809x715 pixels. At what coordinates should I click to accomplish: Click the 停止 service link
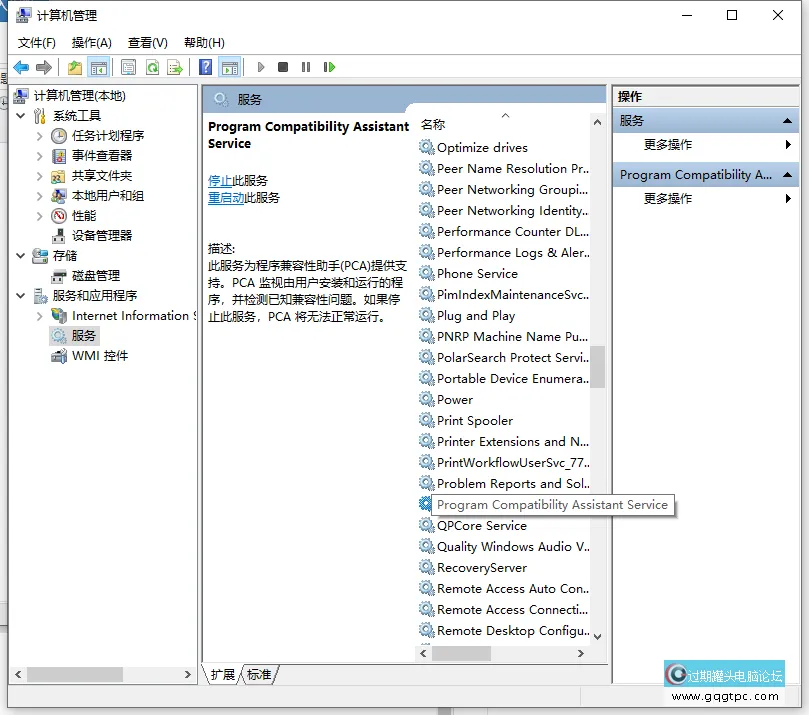click(220, 181)
